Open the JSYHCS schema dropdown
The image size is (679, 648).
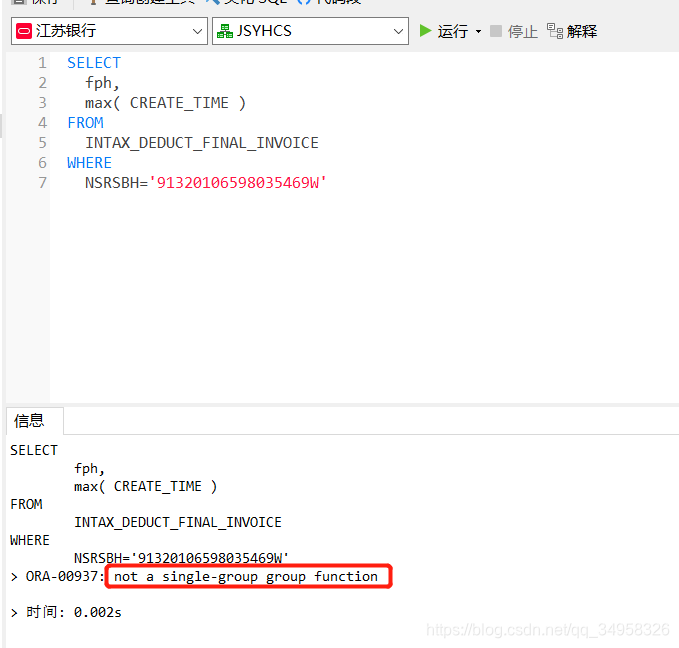310,31
